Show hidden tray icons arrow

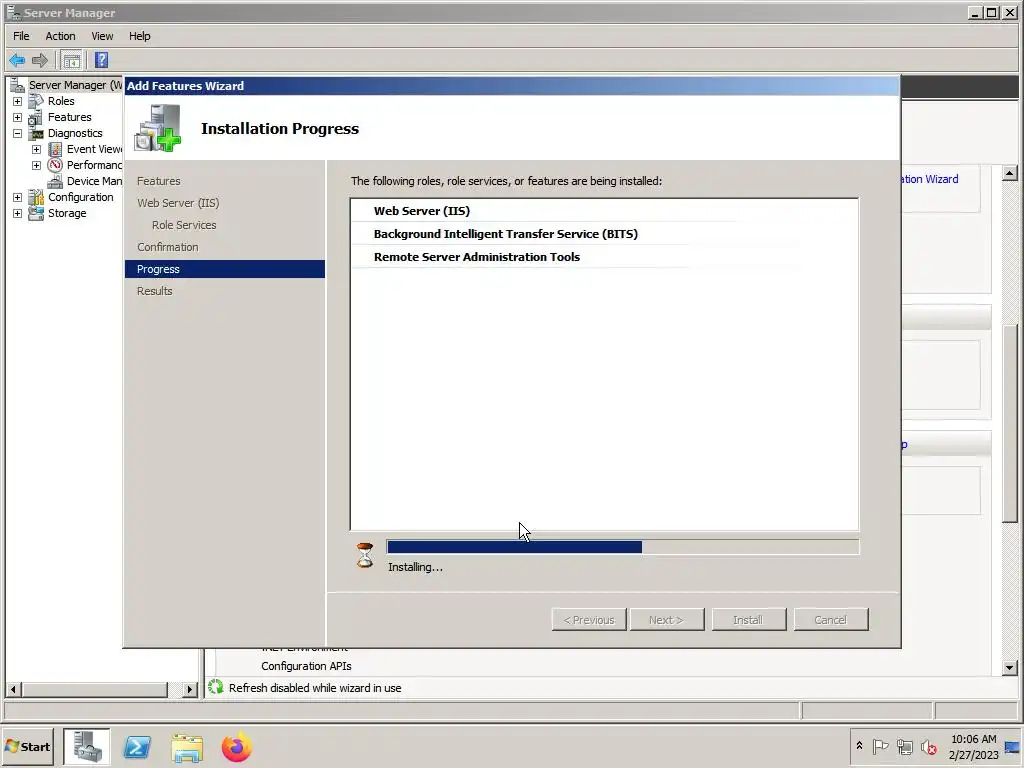(859, 746)
